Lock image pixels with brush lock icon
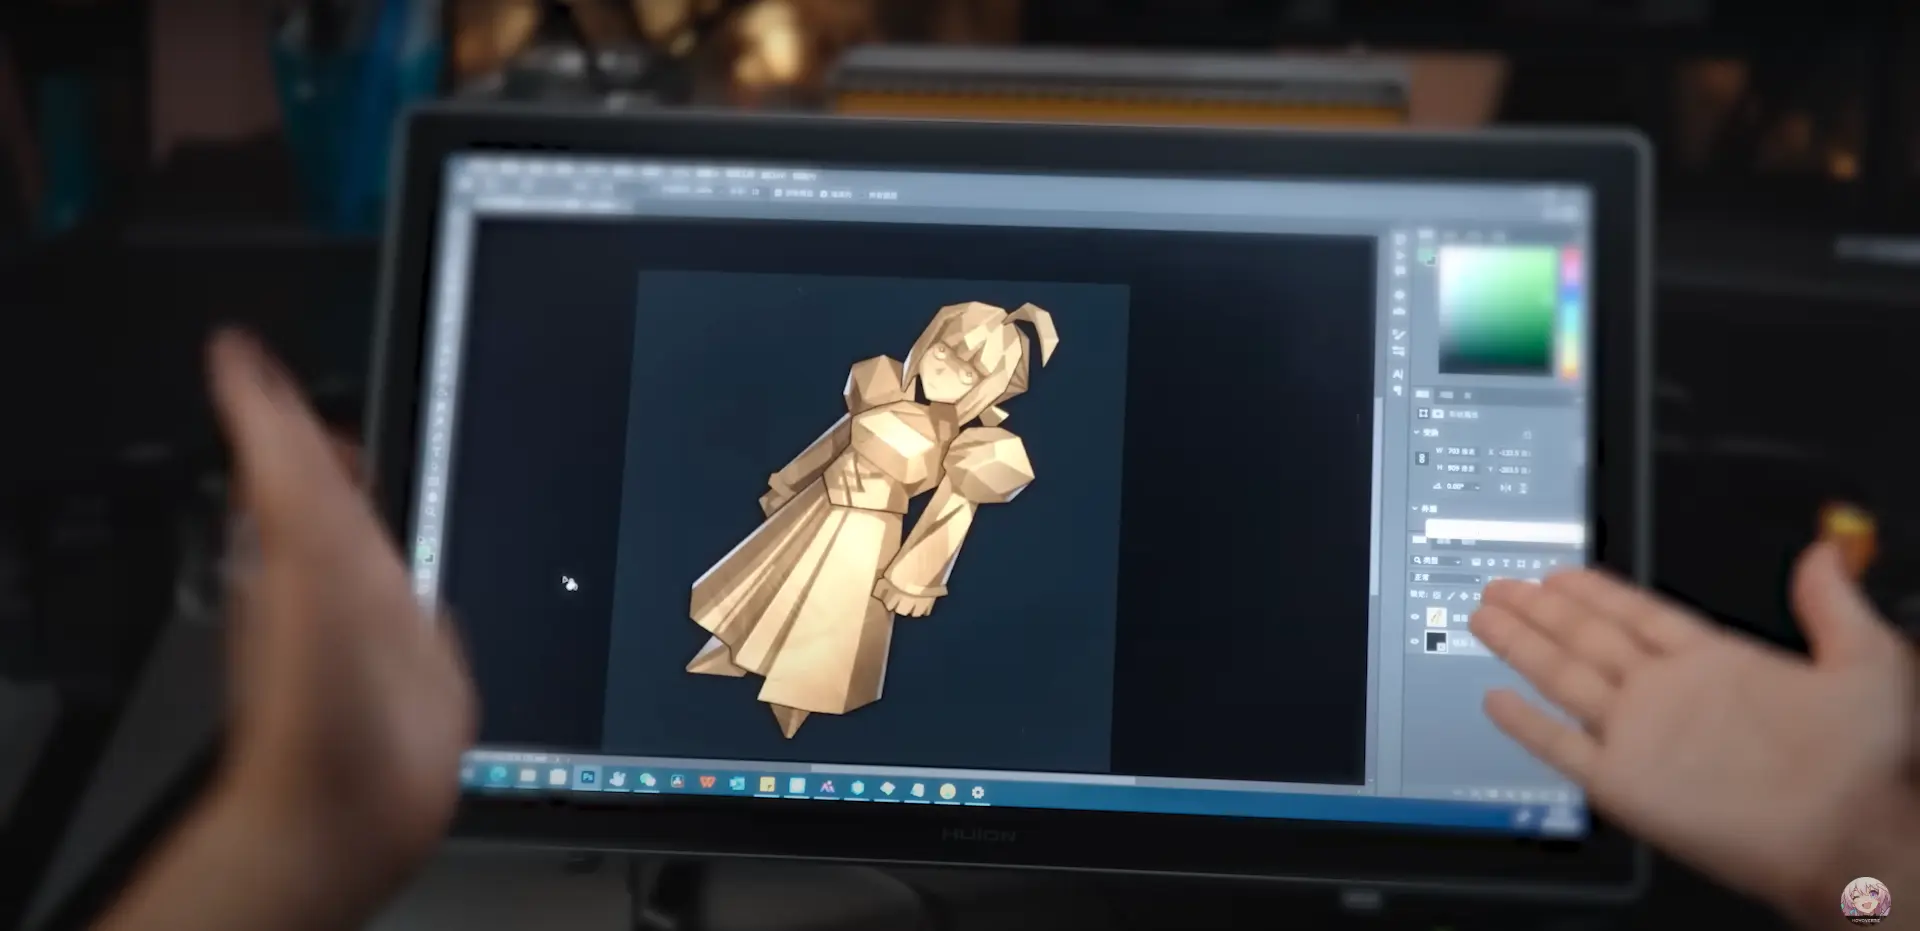 [x=1451, y=596]
